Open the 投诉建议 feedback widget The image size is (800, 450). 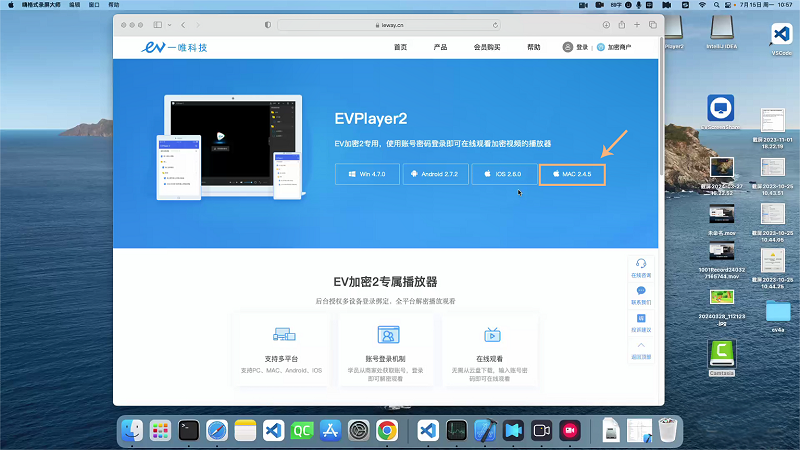[641, 323]
